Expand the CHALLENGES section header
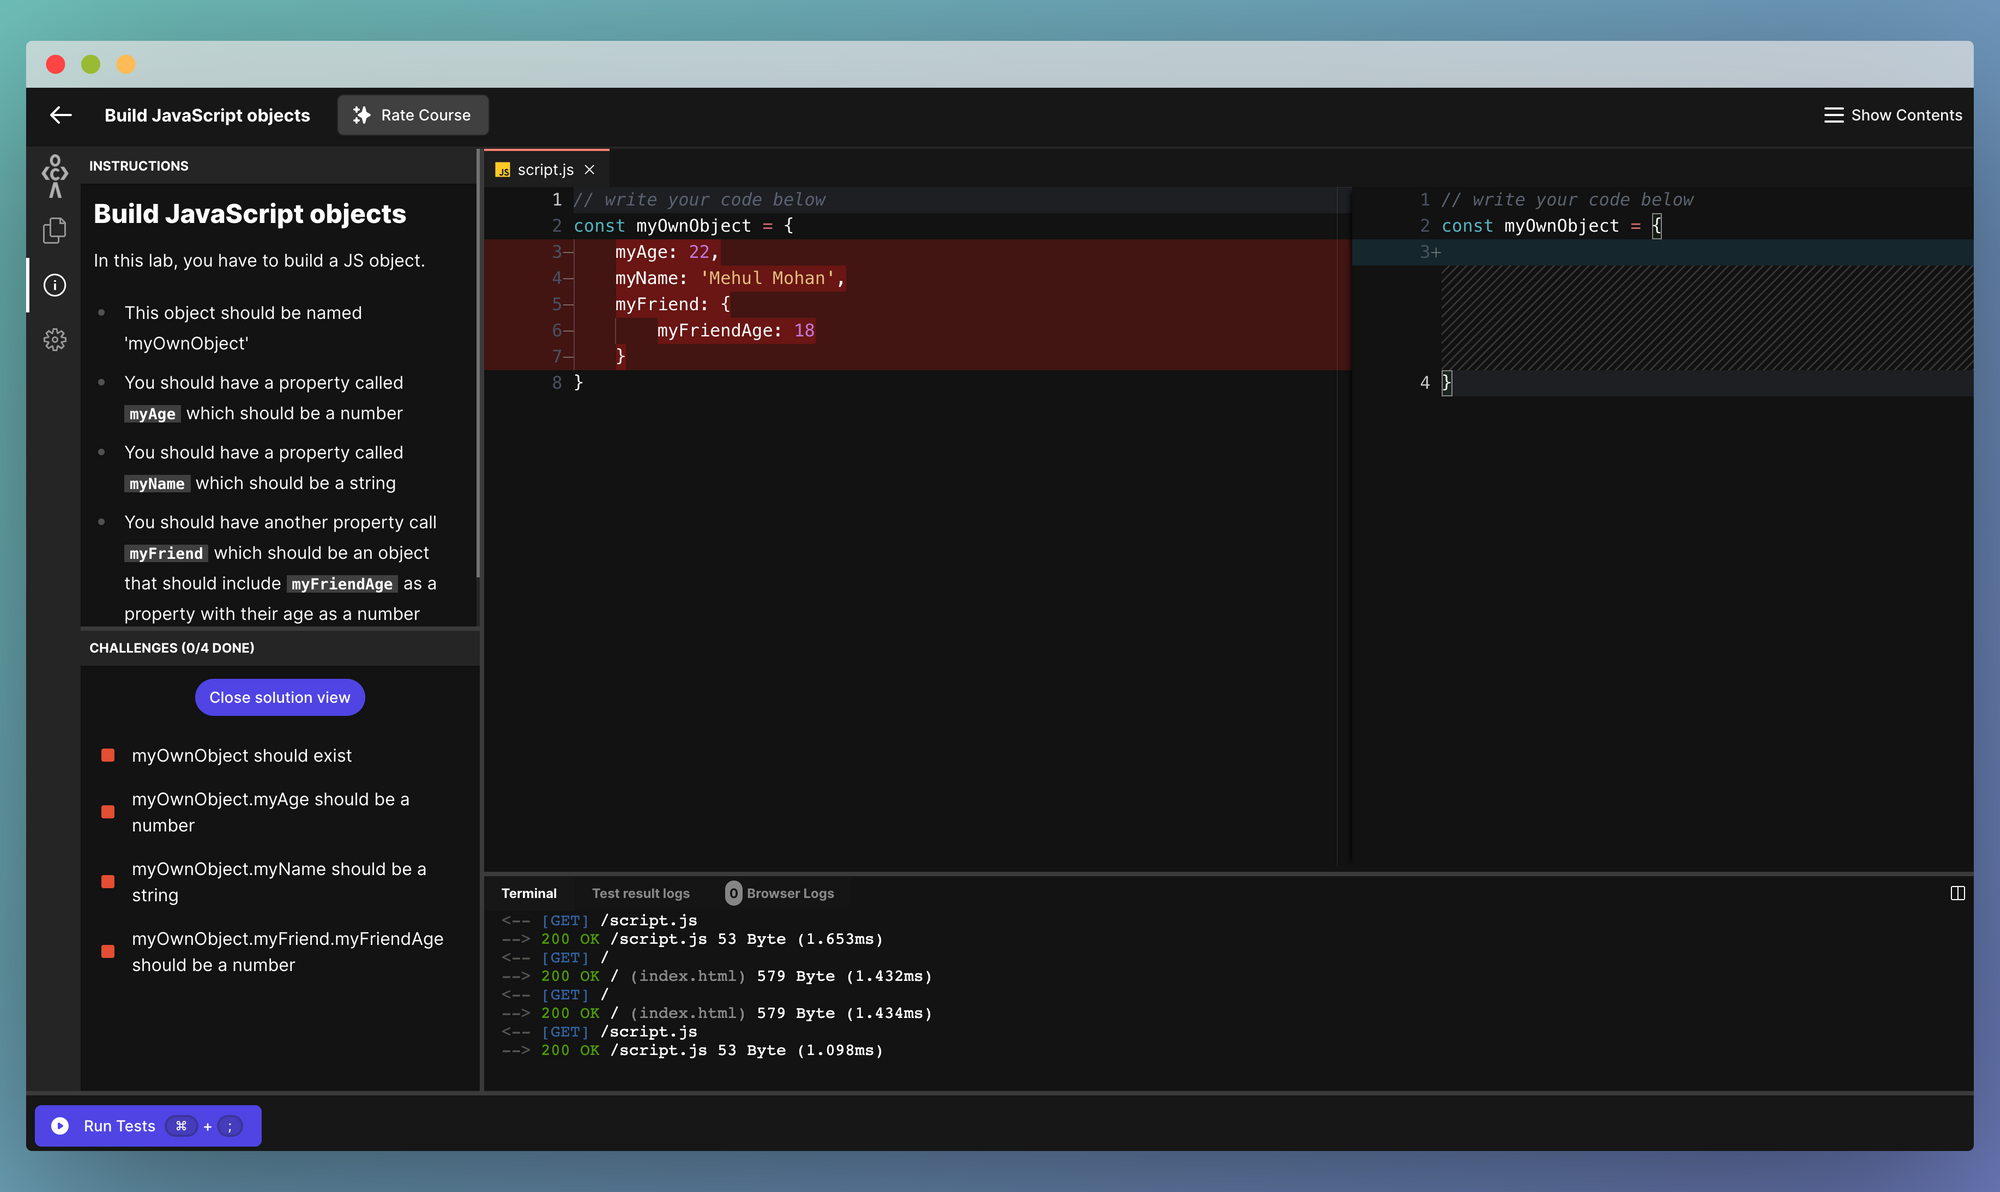Screen dimensions: 2000x1192 click(172, 647)
